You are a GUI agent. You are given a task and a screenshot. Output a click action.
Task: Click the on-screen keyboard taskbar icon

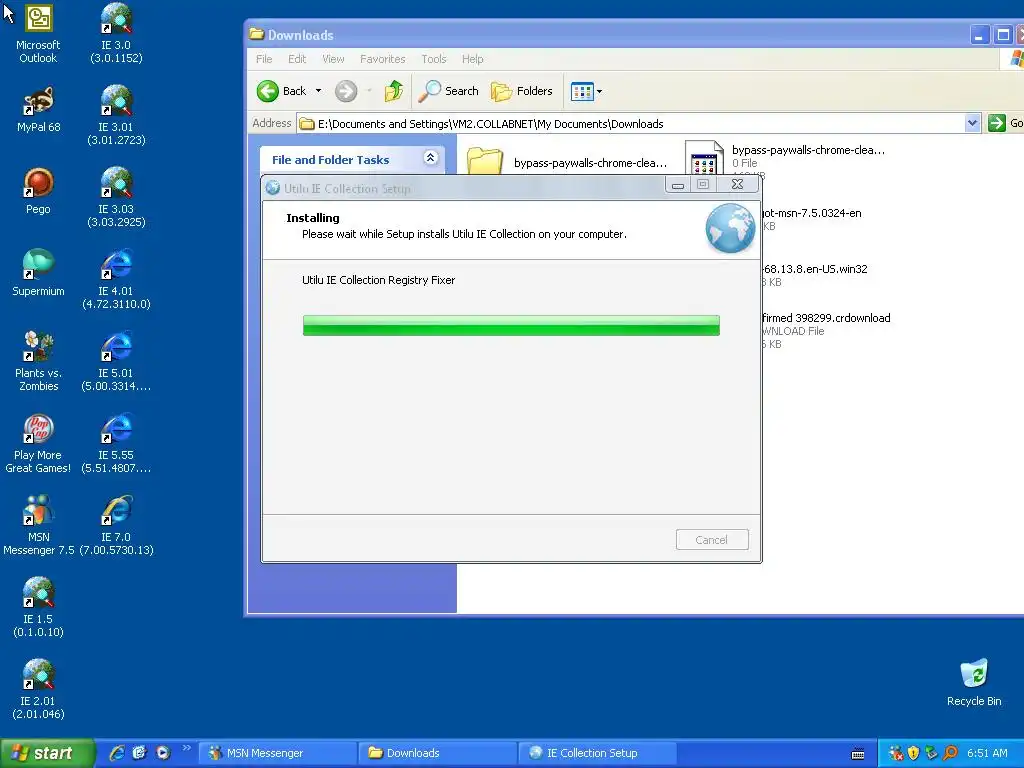[858, 754]
